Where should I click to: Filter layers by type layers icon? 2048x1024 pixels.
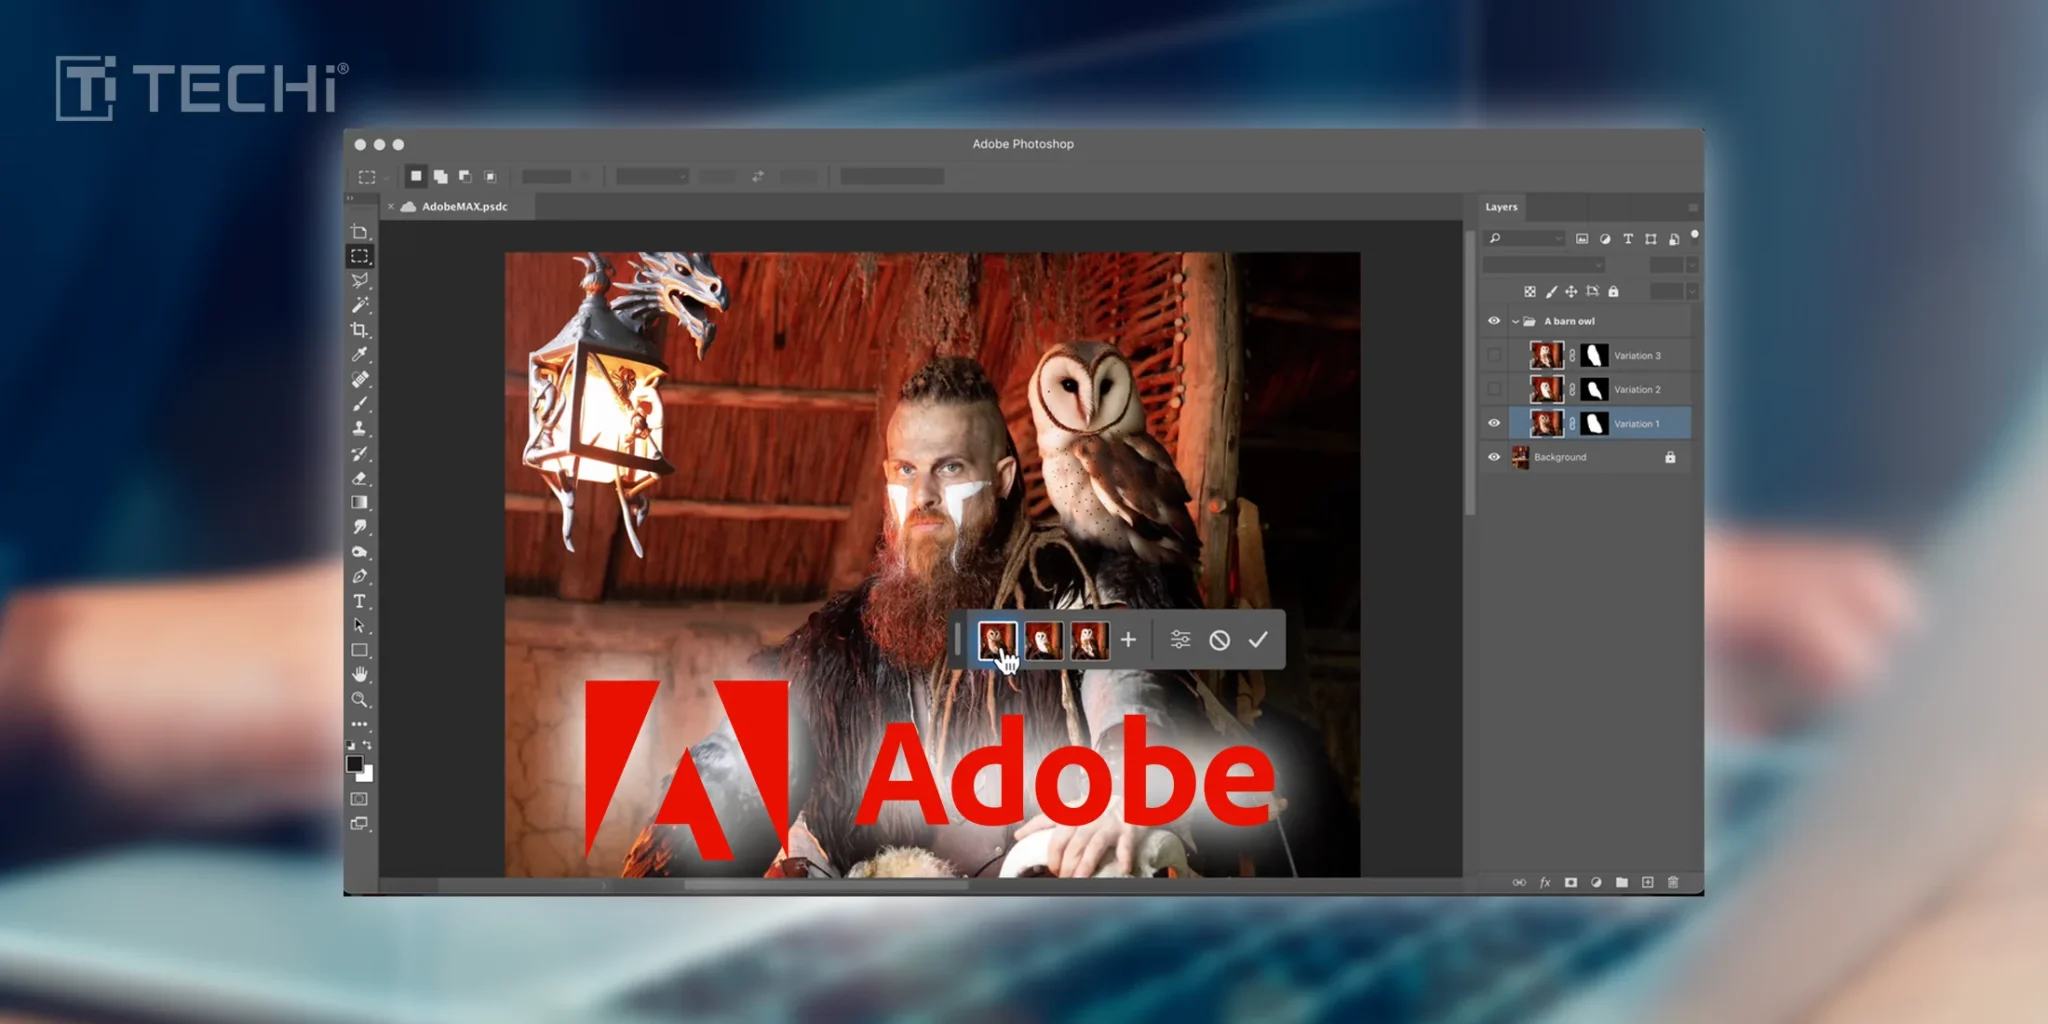click(x=1628, y=238)
